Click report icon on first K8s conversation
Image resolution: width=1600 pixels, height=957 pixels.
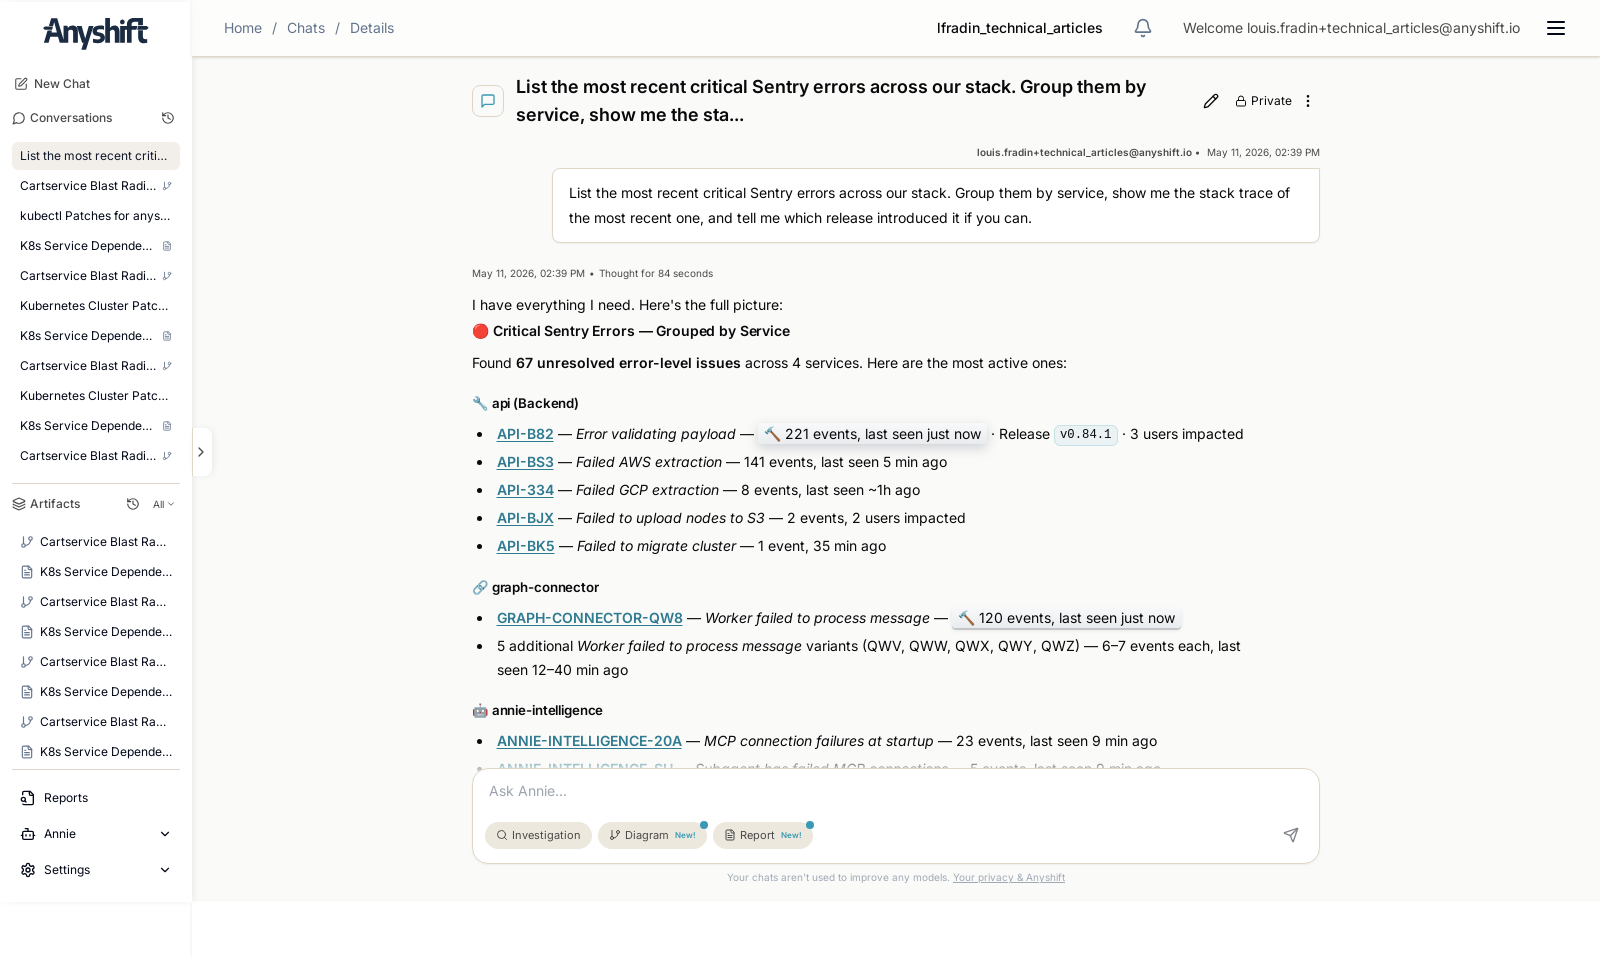[x=167, y=246]
